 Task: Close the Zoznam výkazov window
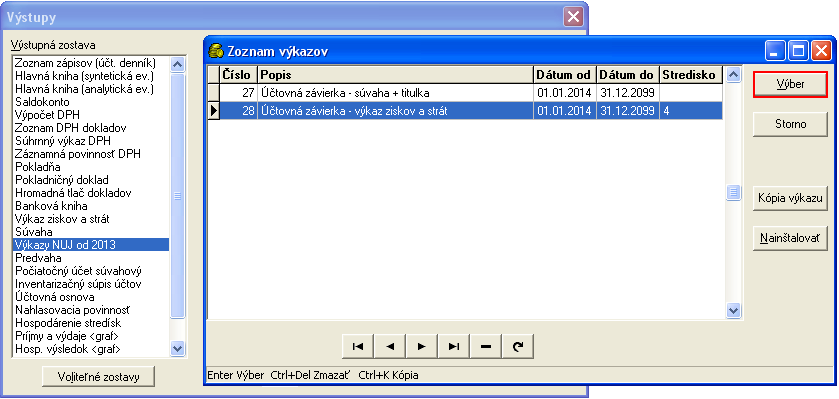click(x=821, y=51)
